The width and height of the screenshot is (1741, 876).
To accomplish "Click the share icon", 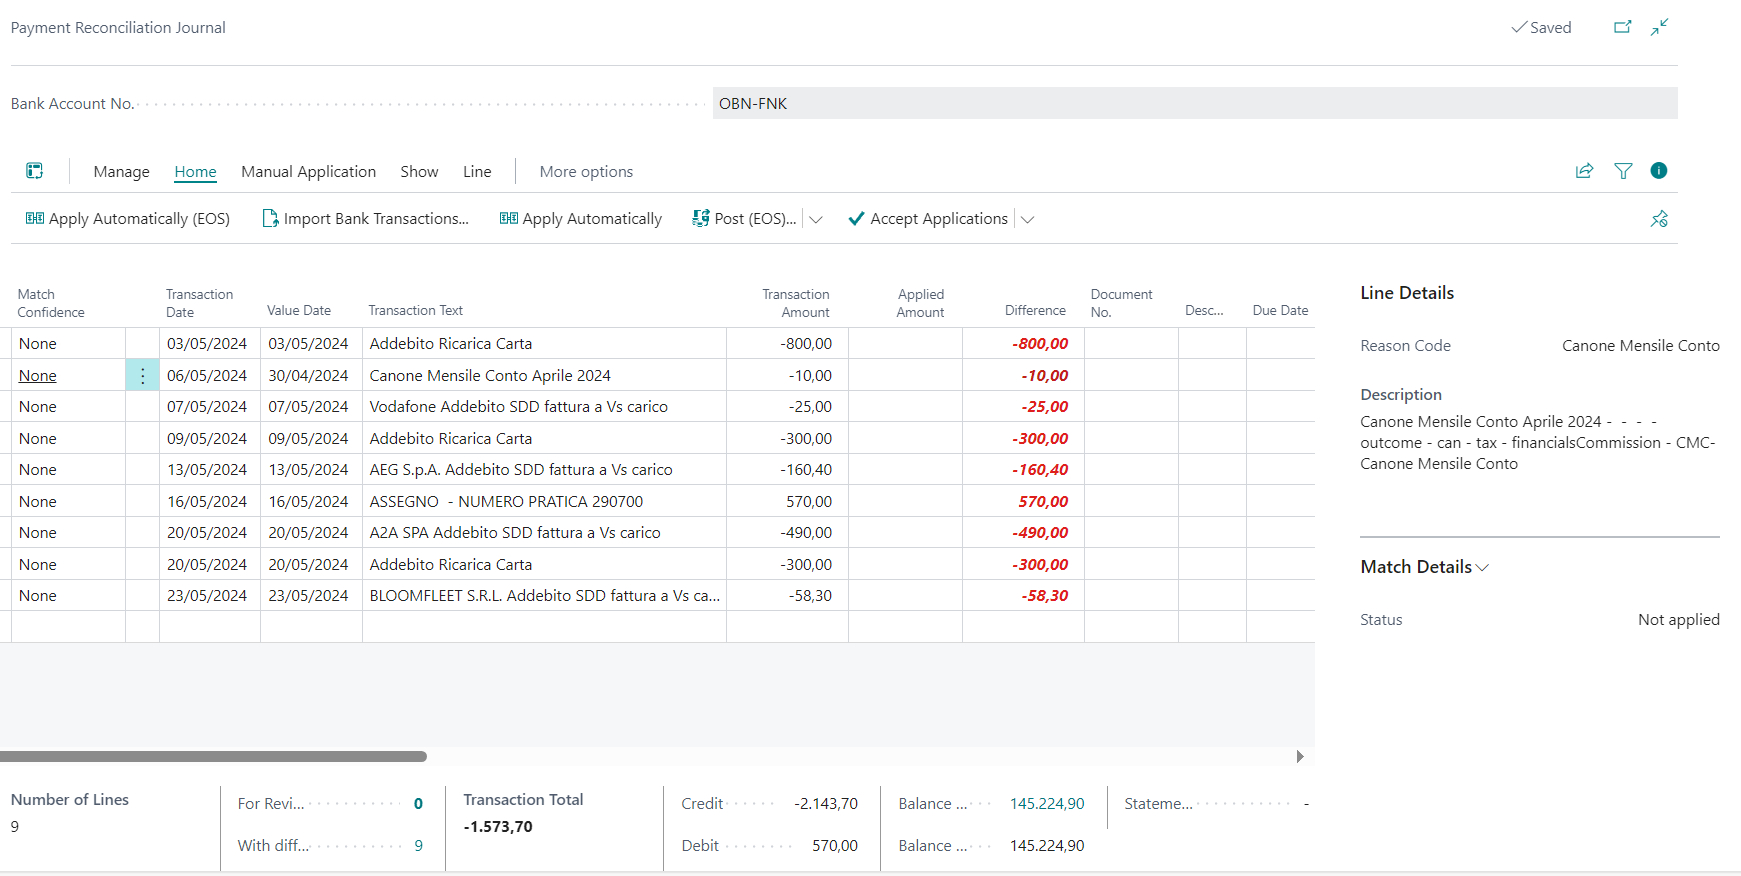I will (1584, 171).
